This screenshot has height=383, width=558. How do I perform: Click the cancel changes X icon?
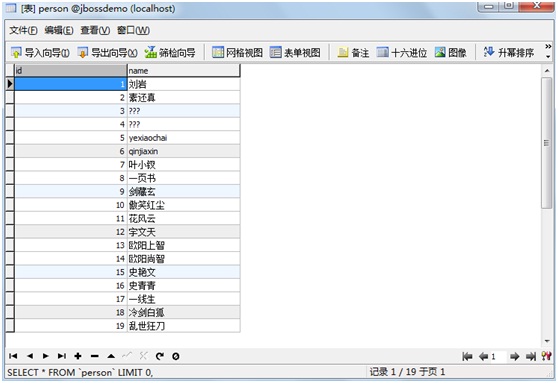[143, 356]
